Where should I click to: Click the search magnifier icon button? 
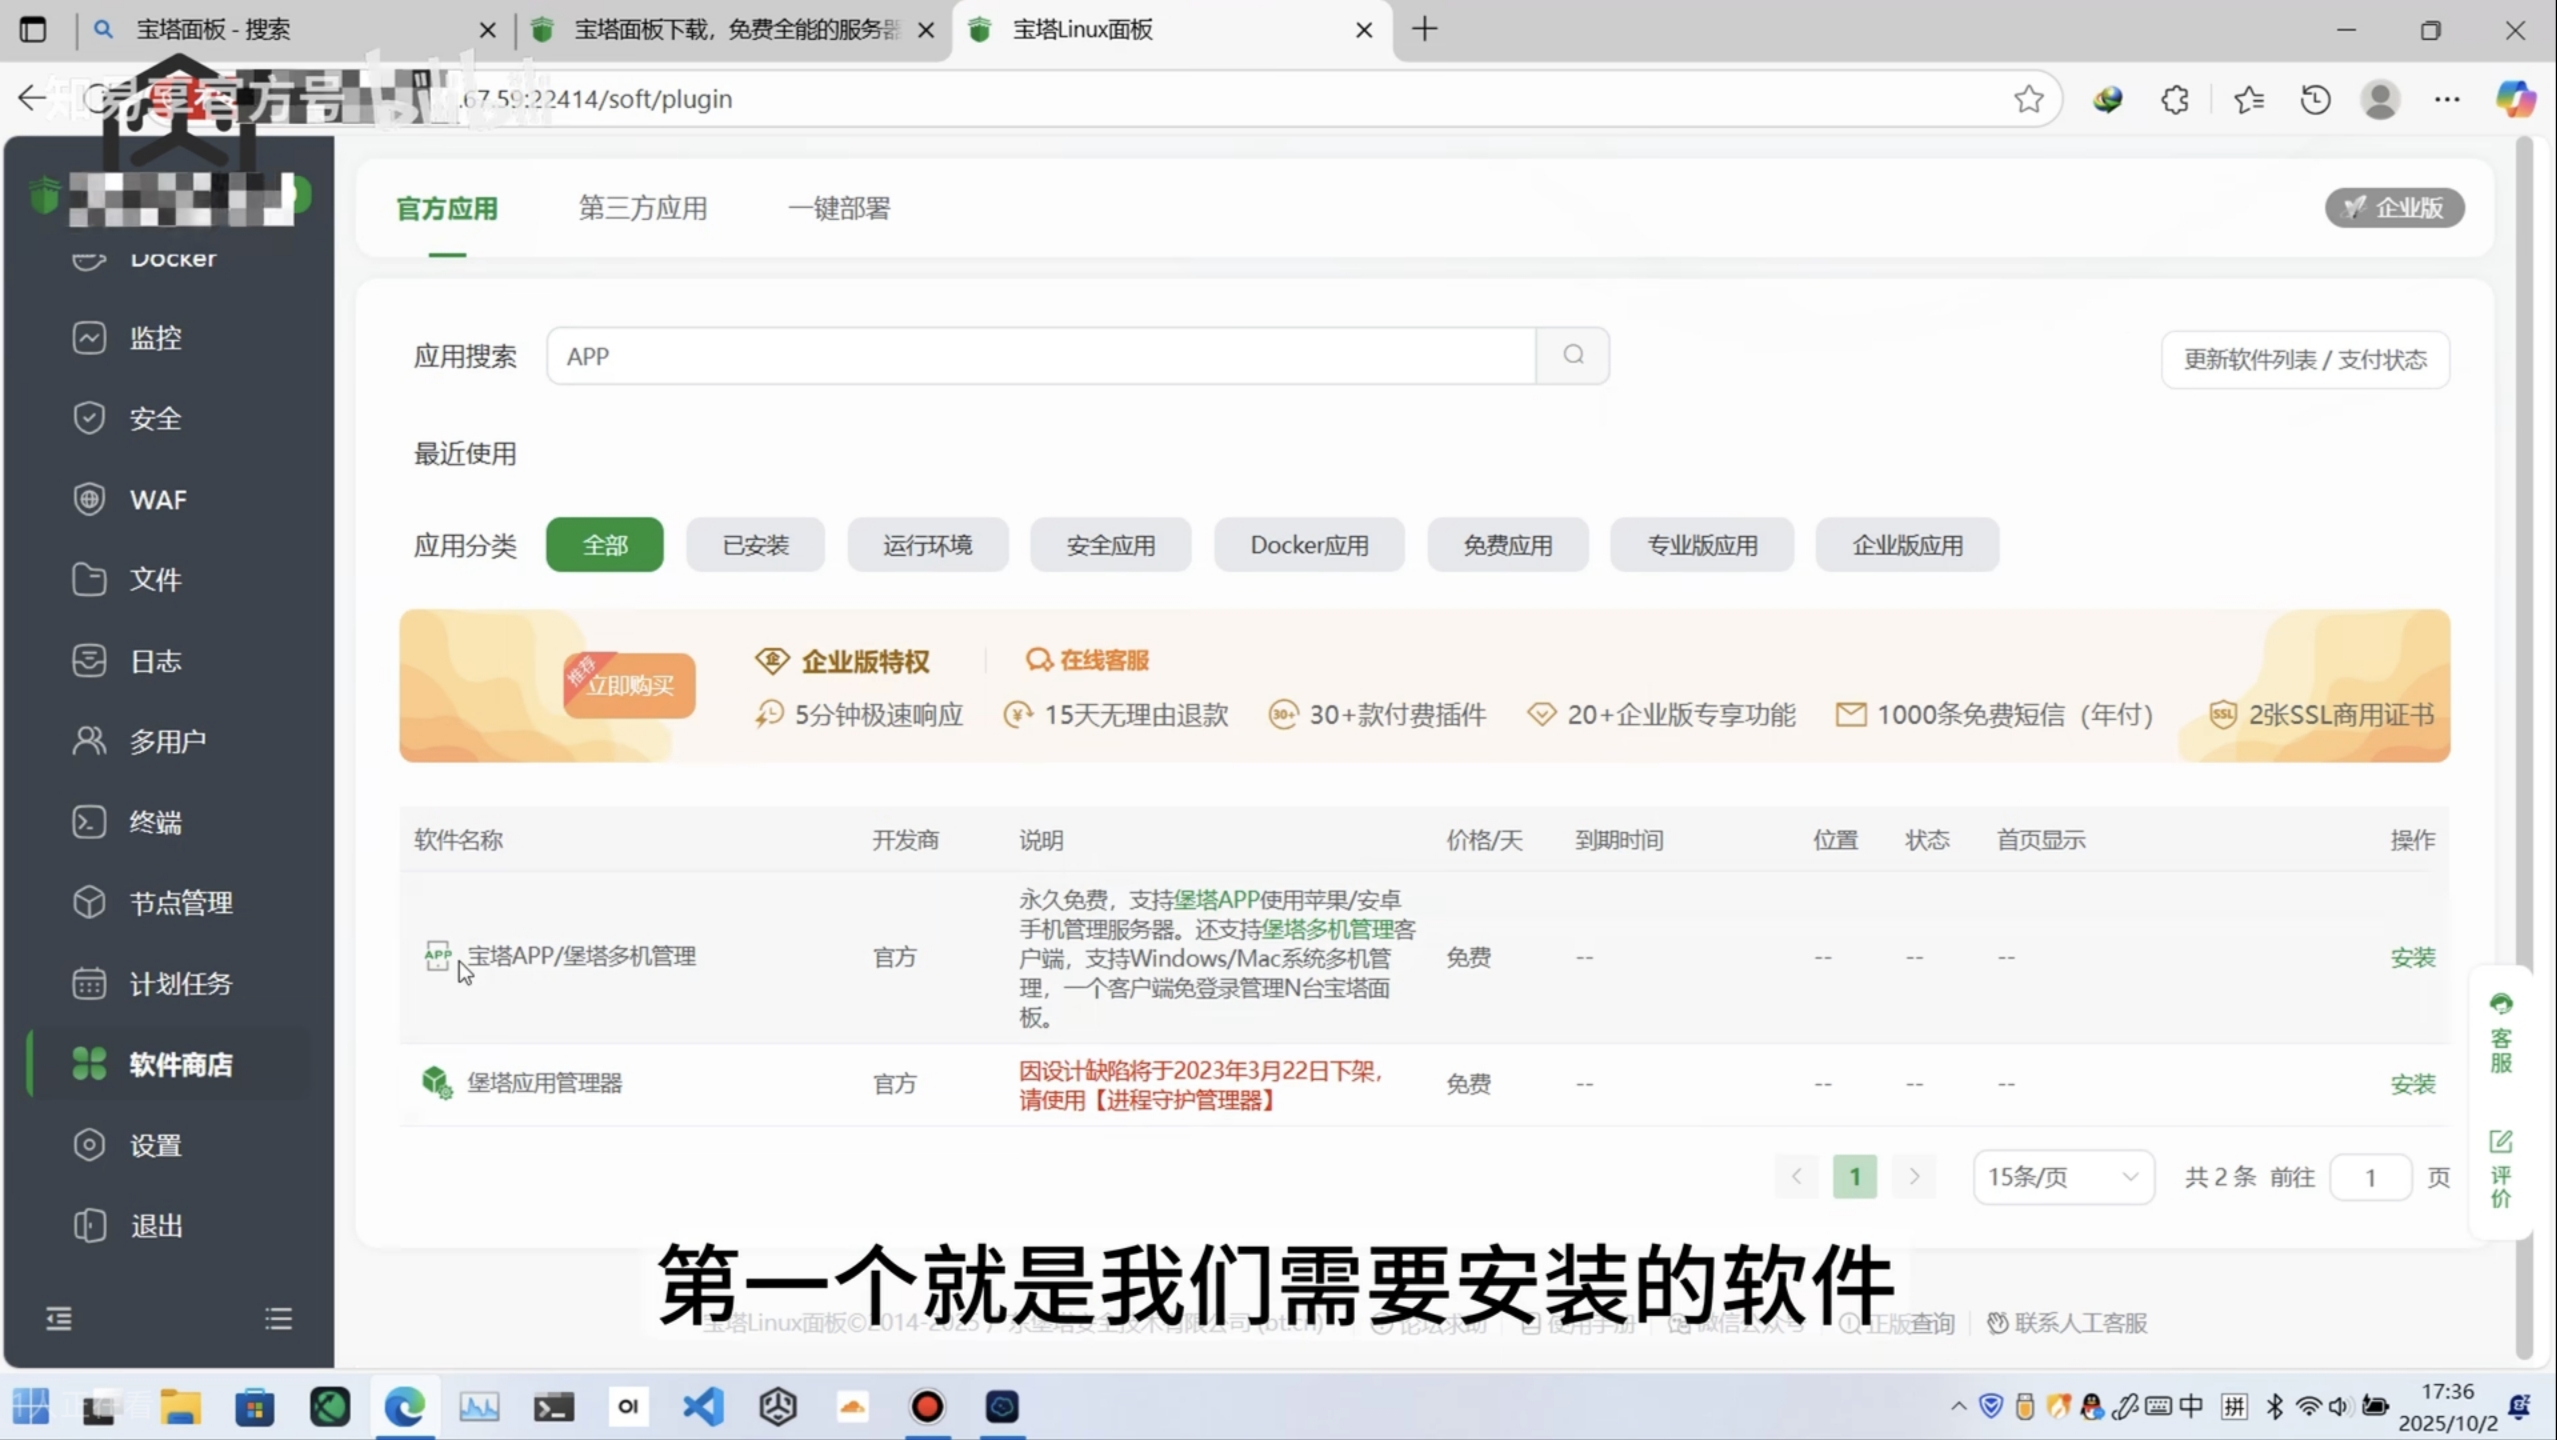coord(1573,356)
